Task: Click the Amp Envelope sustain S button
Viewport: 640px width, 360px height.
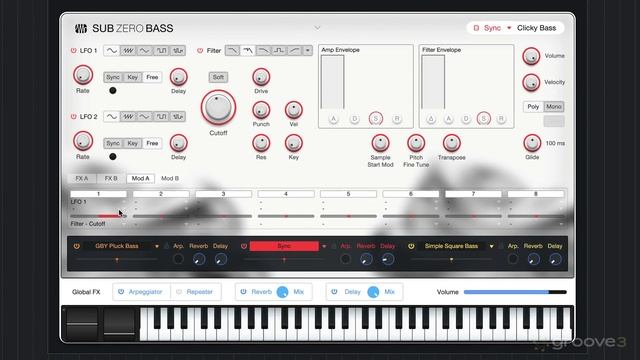Action: tap(376, 119)
